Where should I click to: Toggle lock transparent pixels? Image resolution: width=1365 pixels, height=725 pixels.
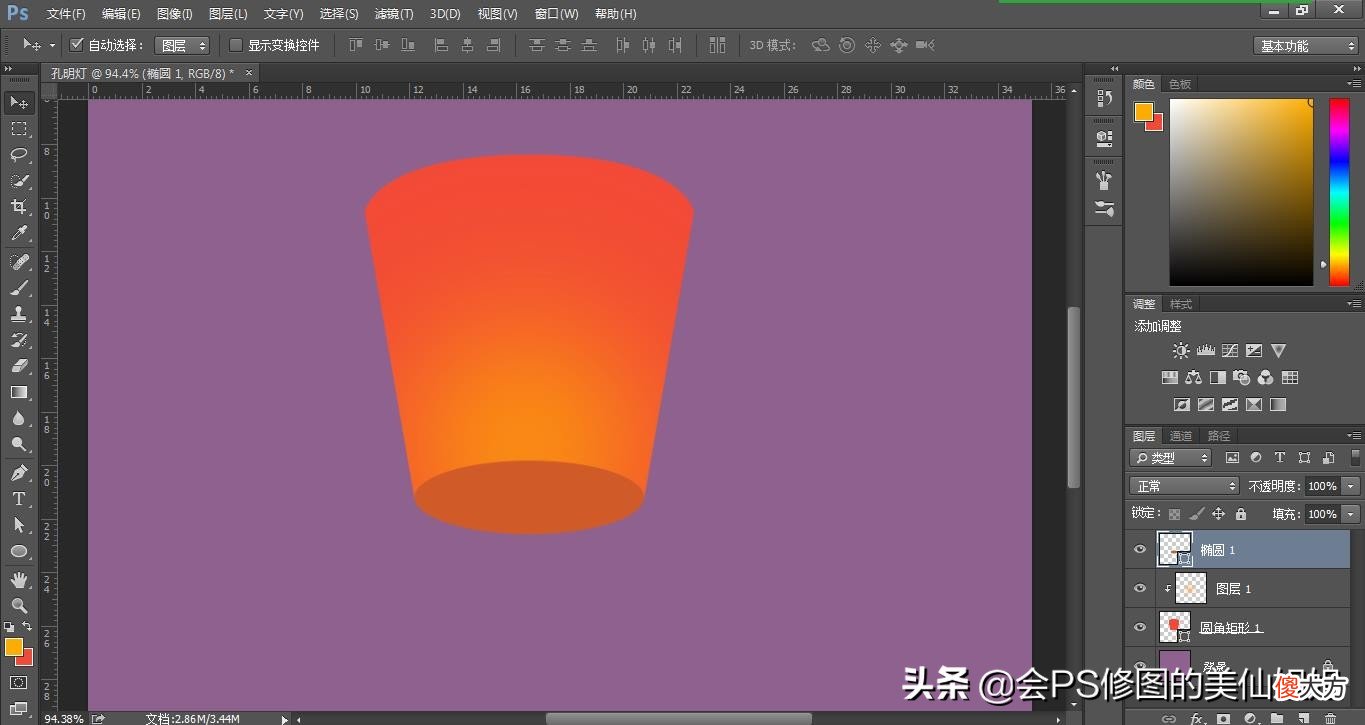(x=1174, y=514)
